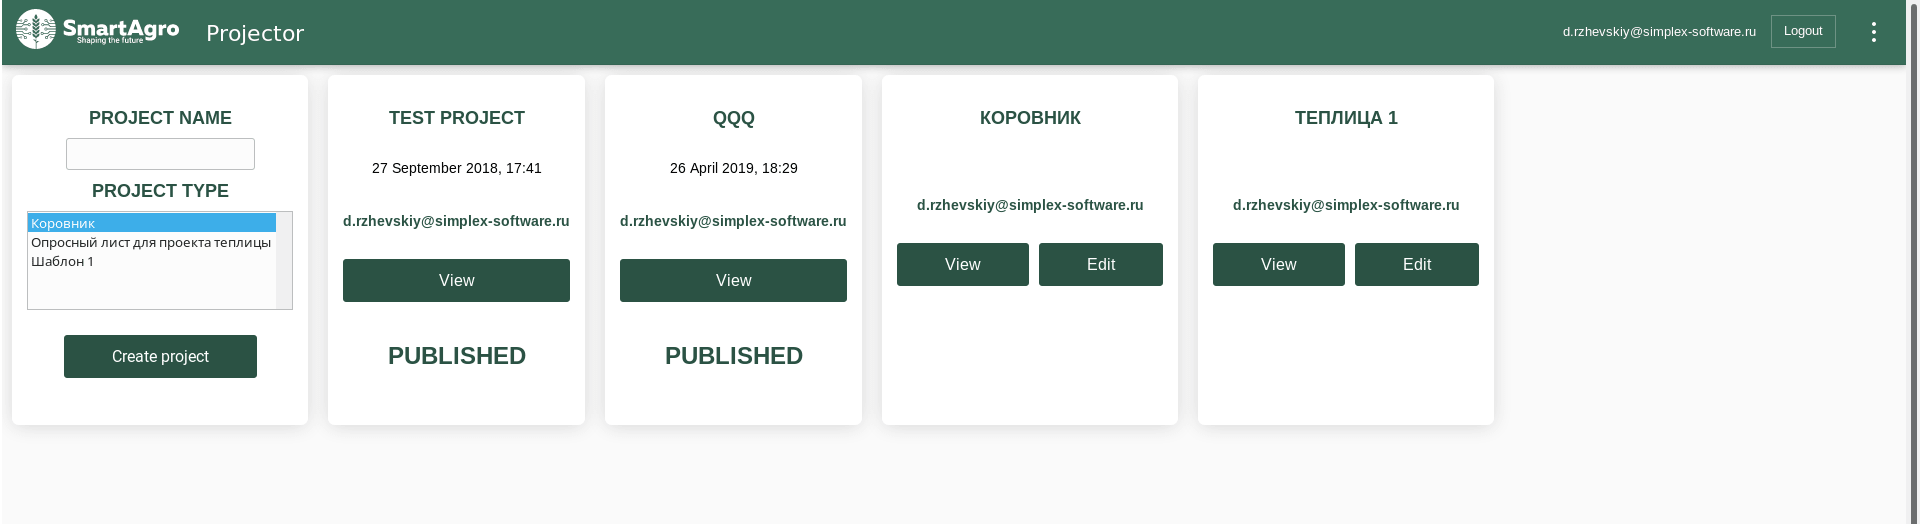Viewport: 1920px width, 524px height.
Task: Click the Test Project card title
Action: [456, 118]
